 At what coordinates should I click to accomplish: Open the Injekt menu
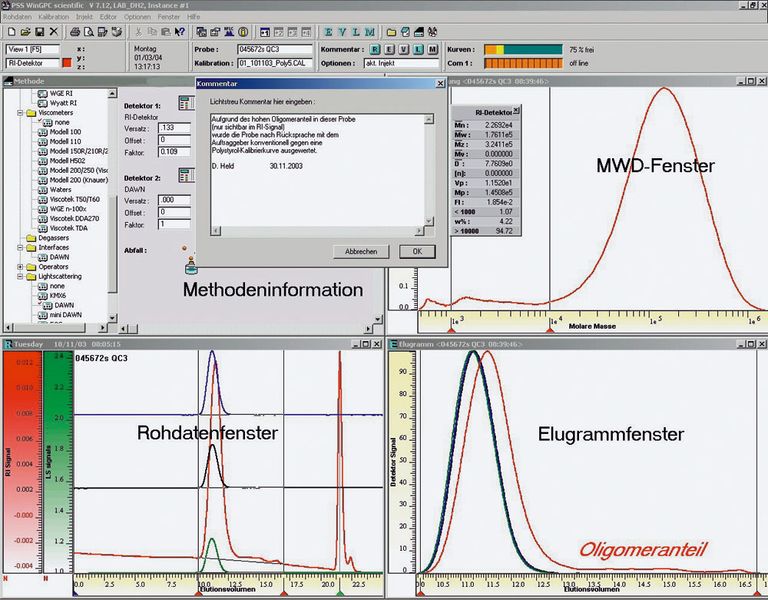pos(84,17)
